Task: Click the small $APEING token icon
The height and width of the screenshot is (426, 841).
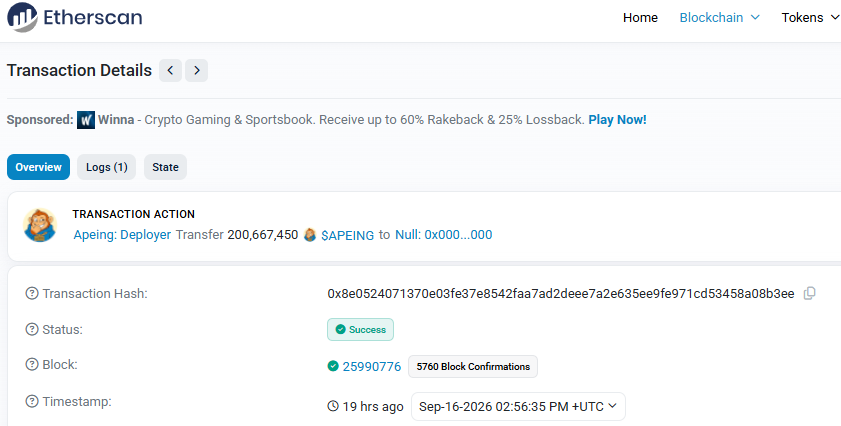Action: coord(309,234)
